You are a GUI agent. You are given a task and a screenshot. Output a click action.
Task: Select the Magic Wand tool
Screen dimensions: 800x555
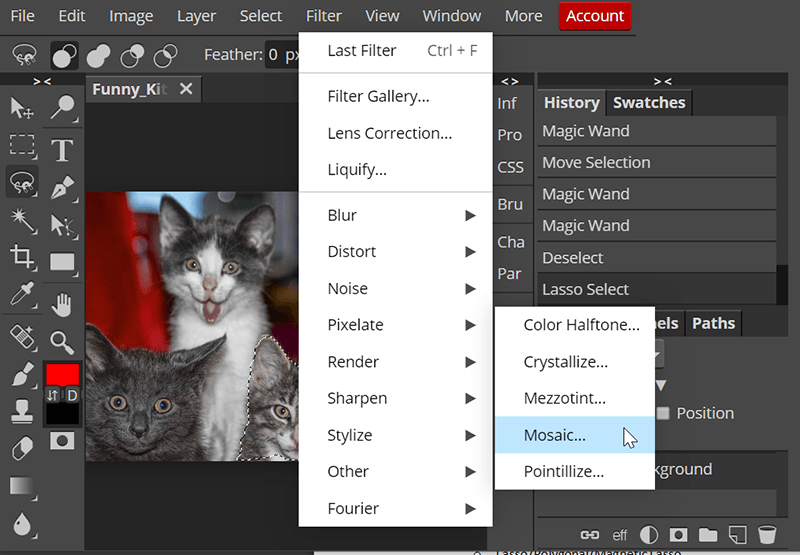click(21, 219)
